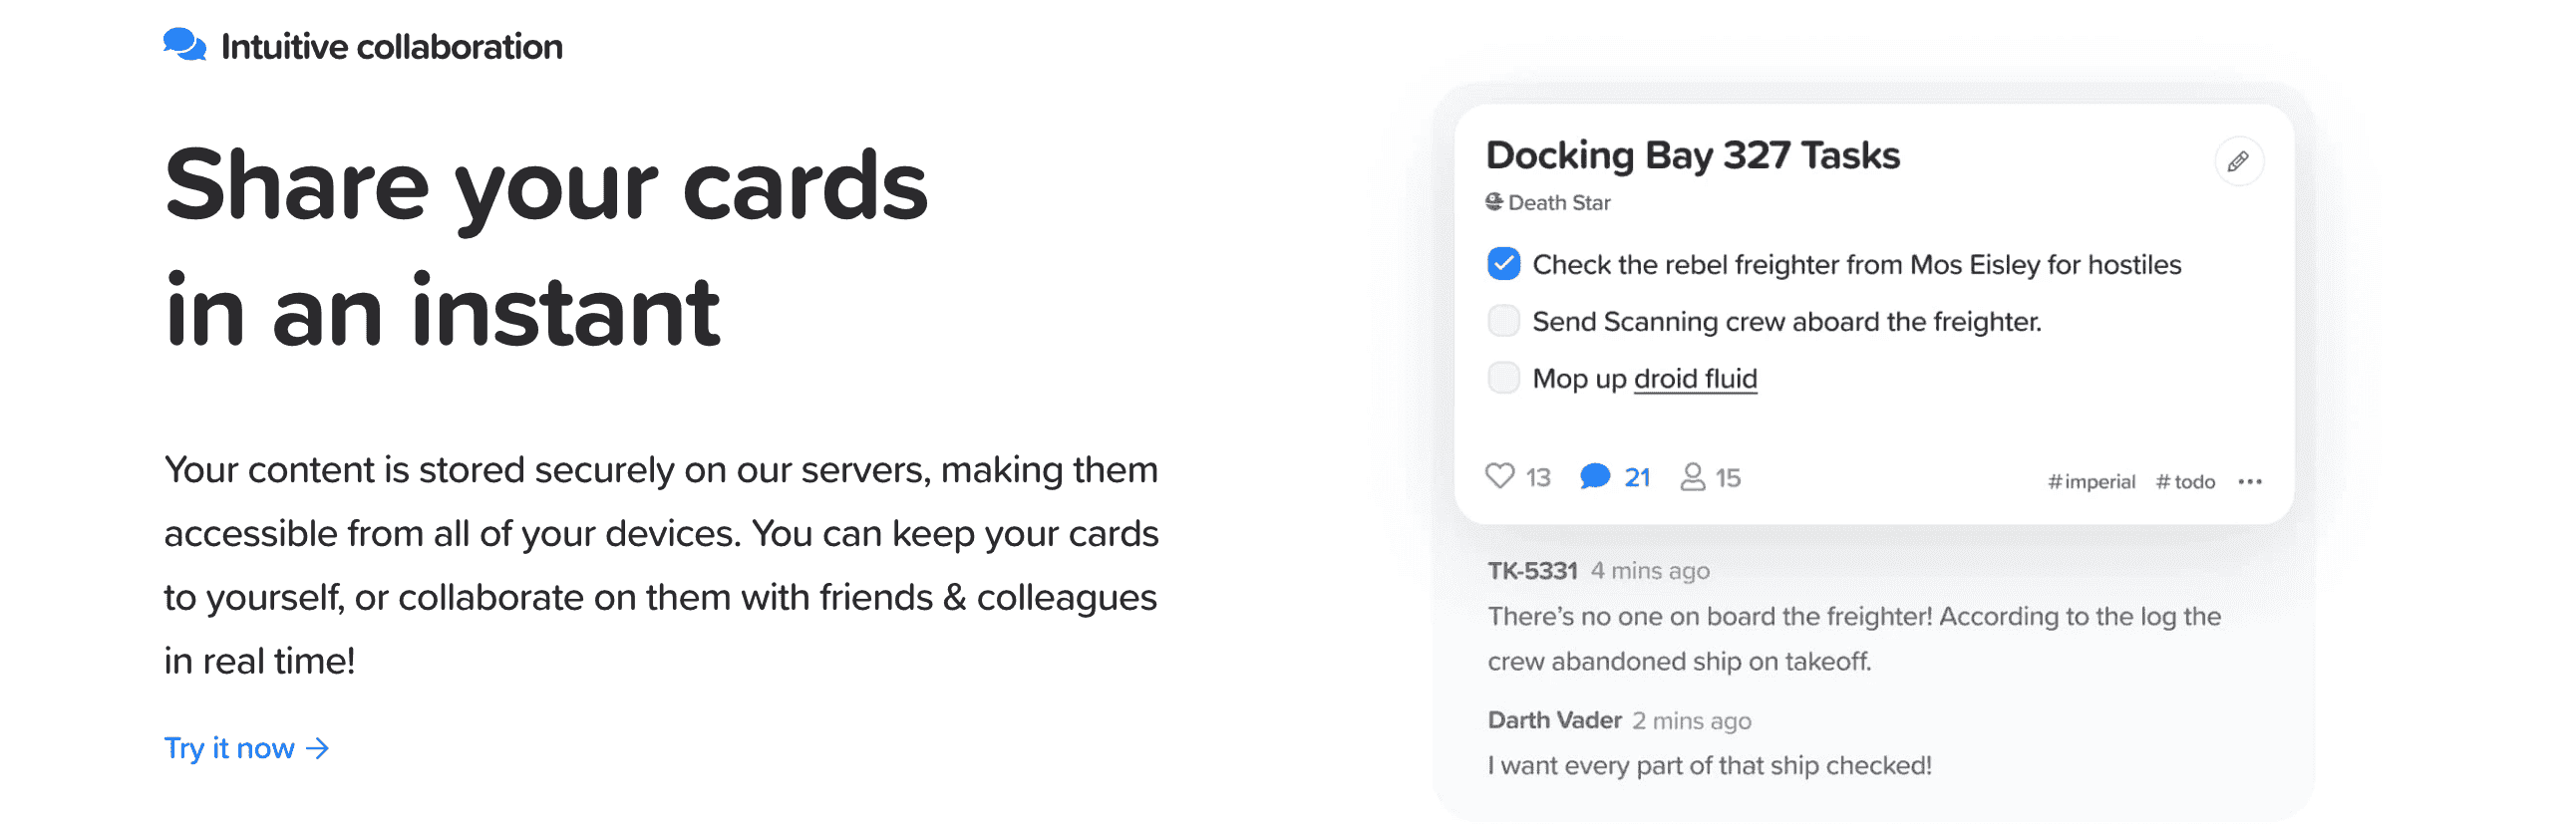Open comments via the blue speech bubble
This screenshot has width=2576, height=834.
1595,476
